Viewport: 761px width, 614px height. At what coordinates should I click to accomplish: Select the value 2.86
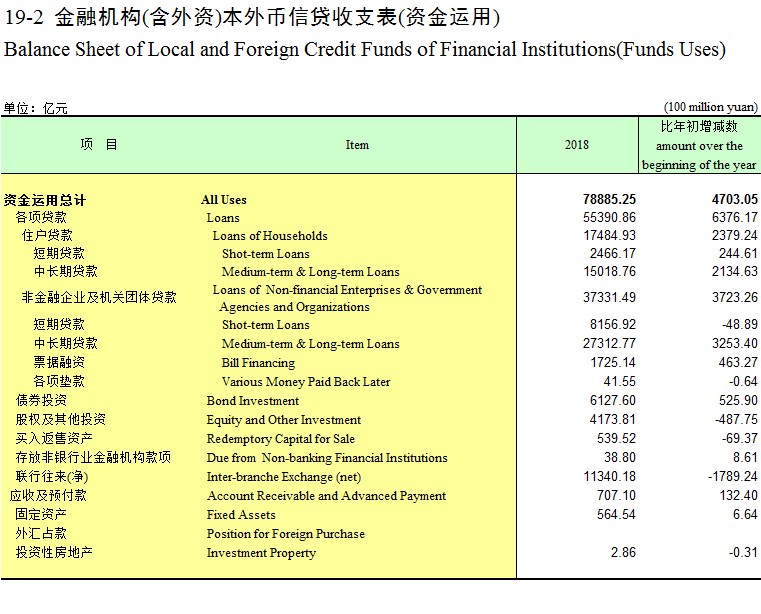[623, 552]
